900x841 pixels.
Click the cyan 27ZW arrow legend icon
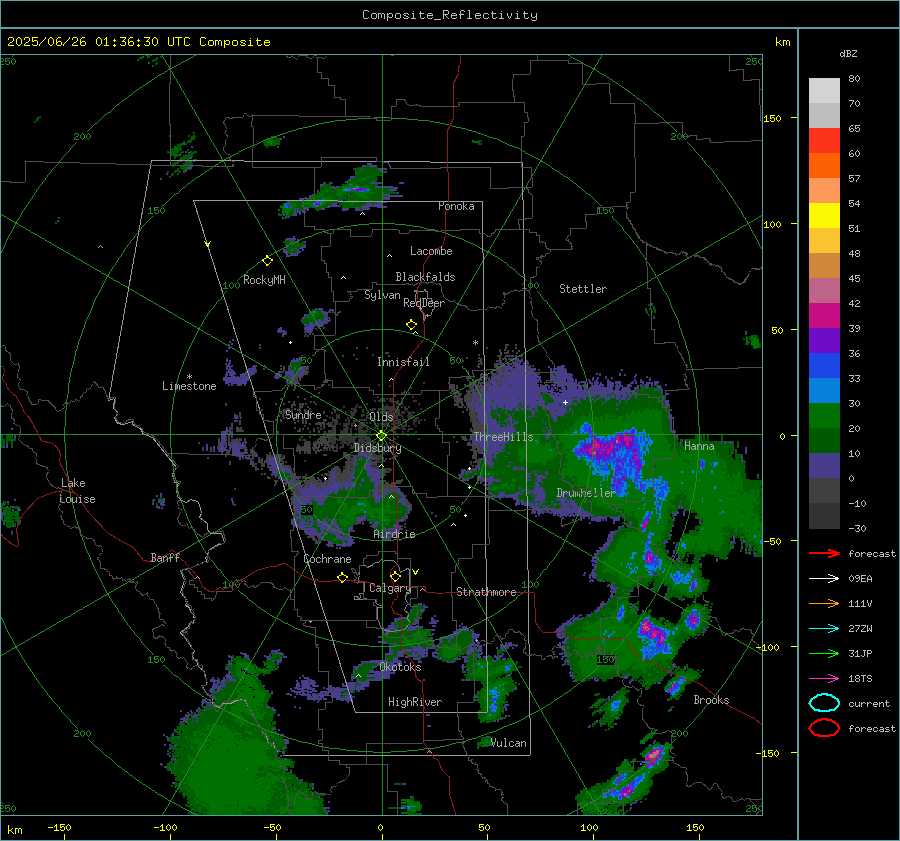click(824, 629)
